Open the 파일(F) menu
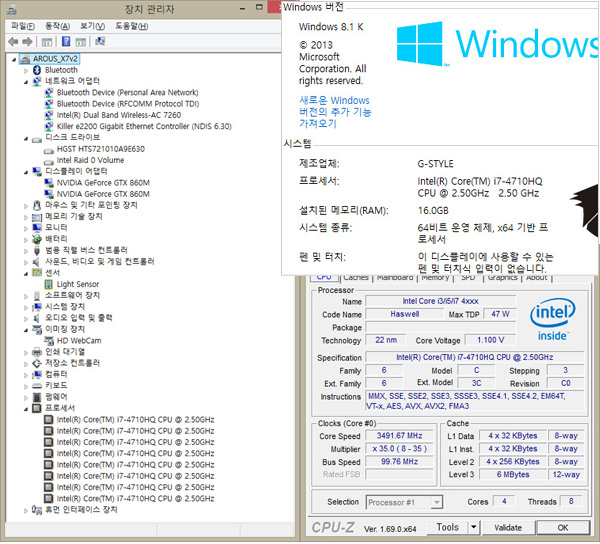600x544 pixels. pos(23,26)
